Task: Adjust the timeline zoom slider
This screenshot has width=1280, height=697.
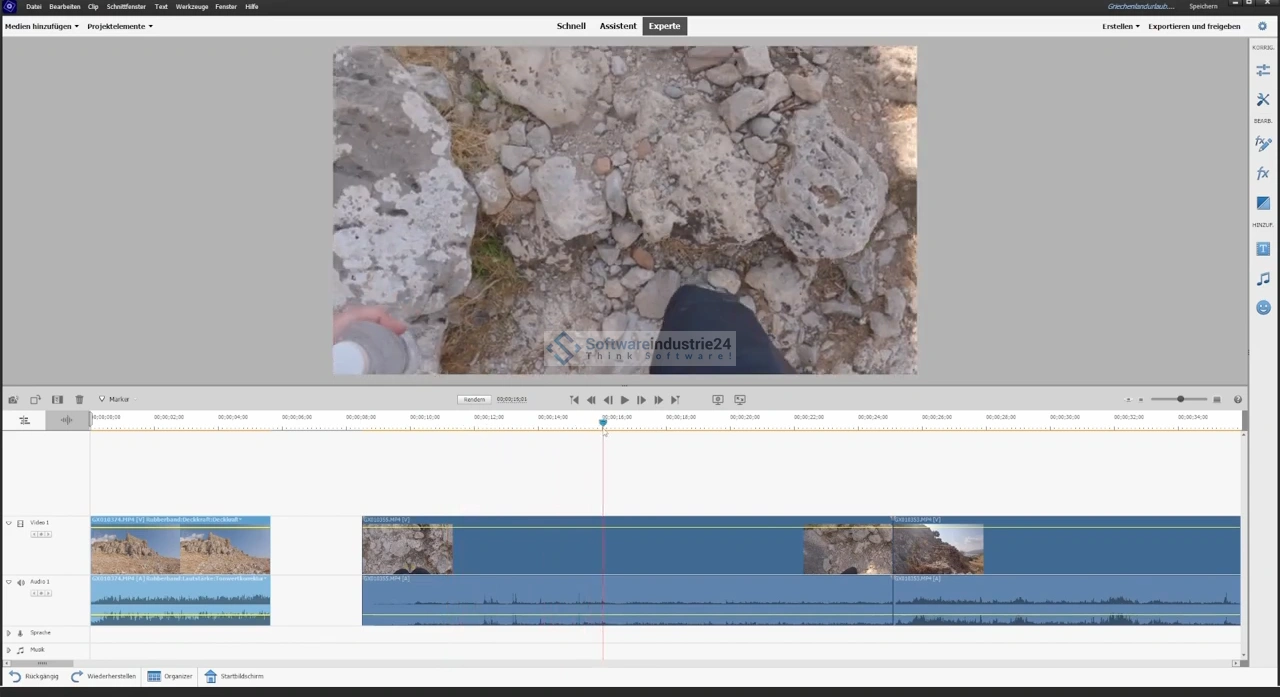Action: (x=1180, y=400)
